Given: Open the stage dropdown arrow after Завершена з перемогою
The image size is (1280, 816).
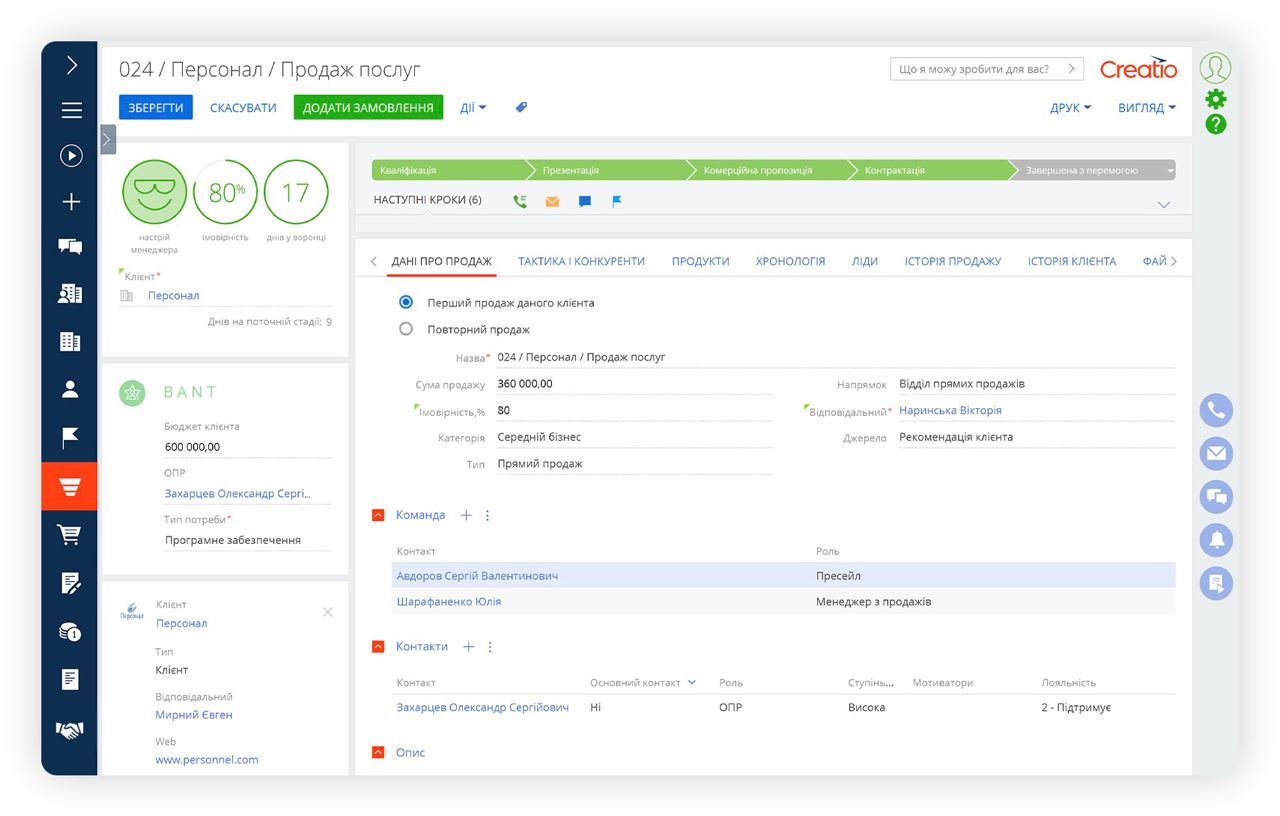Looking at the screenshot, I should tap(1169, 171).
